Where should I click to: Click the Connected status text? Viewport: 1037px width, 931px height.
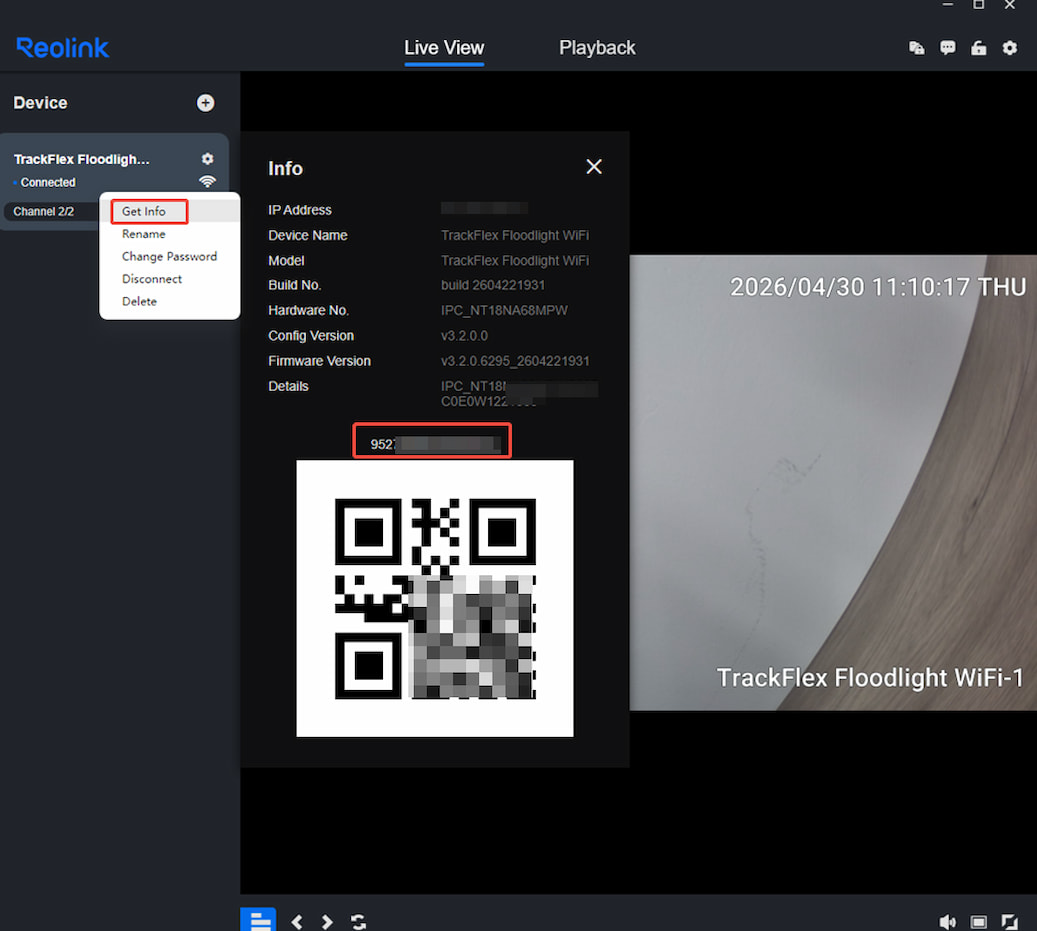coord(48,182)
